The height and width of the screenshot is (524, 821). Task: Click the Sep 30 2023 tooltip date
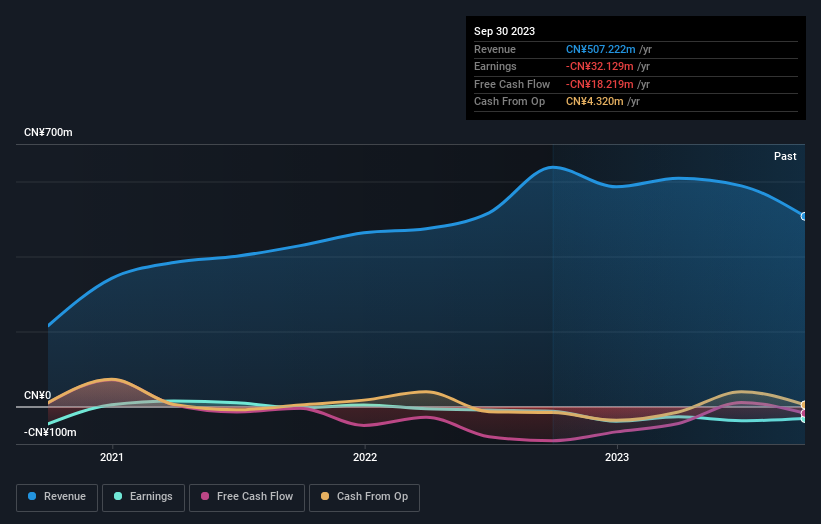504,31
